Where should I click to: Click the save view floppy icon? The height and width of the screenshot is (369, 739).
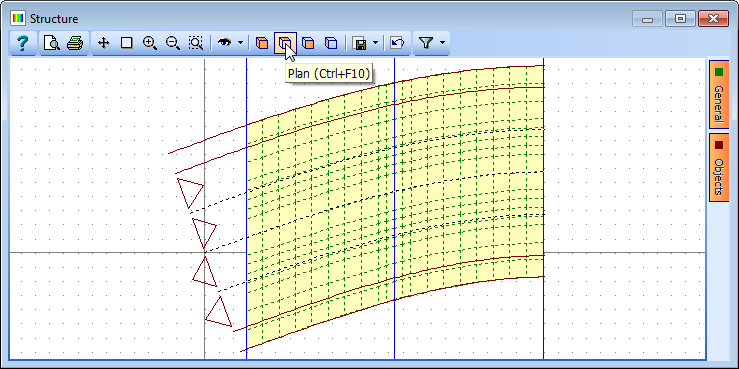pos(360,43)
